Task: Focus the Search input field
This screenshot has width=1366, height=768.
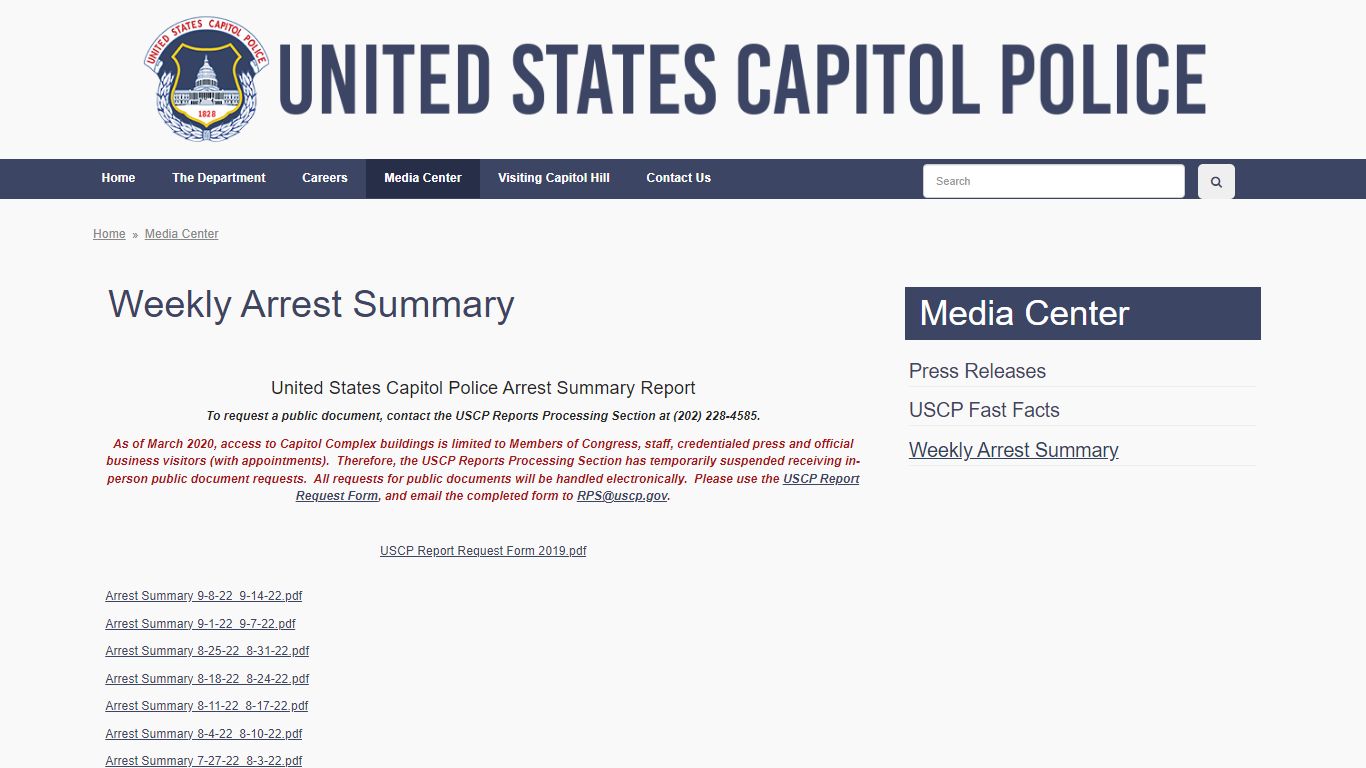Action: tap(1054, 181)
